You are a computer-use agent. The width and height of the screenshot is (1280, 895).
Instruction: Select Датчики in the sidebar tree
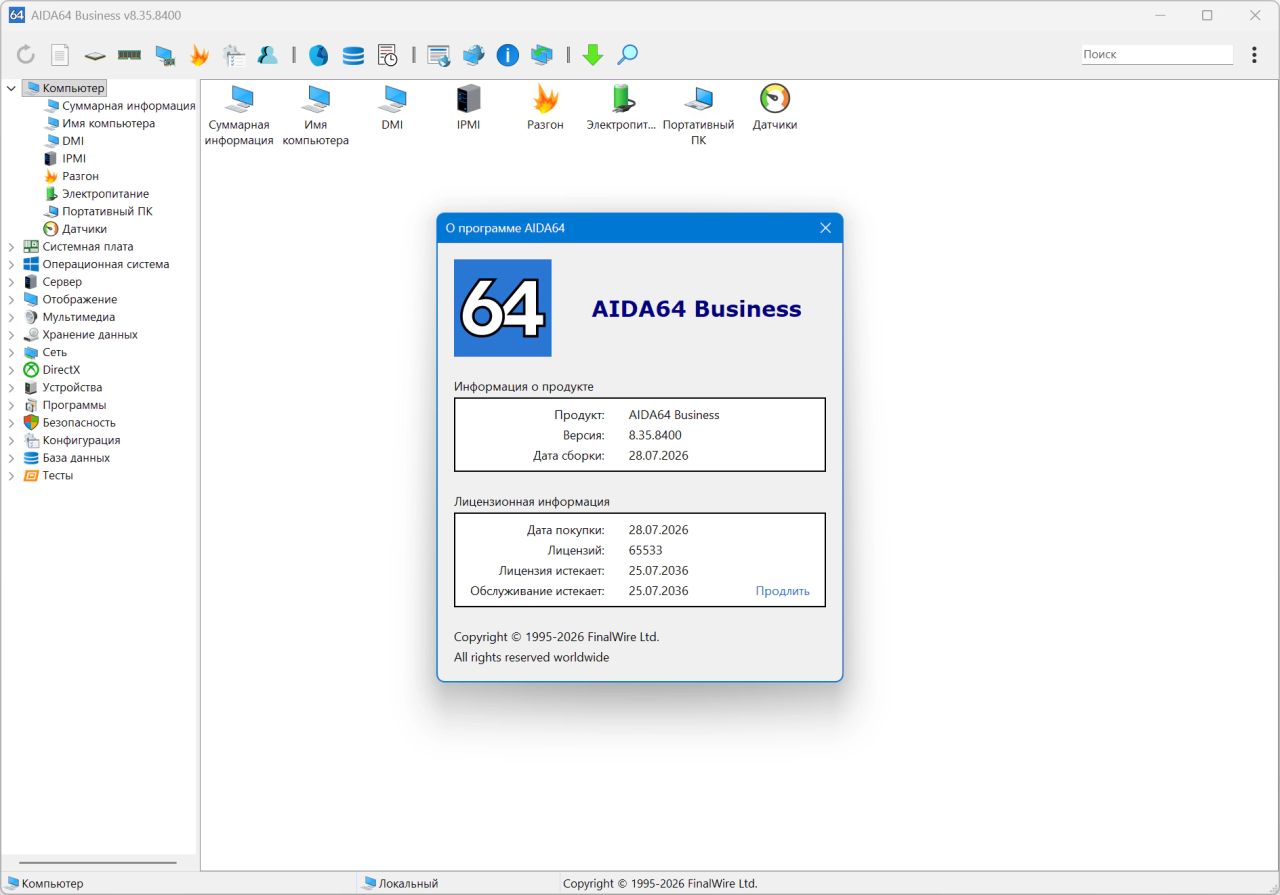pyautogui.click(x=84, y=229)
